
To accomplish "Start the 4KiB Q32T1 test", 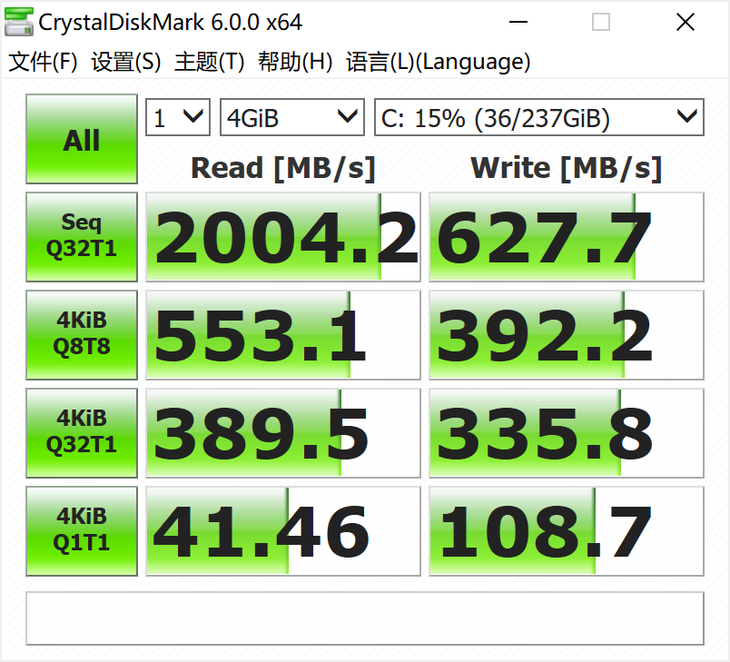I will tap(81, 432).
